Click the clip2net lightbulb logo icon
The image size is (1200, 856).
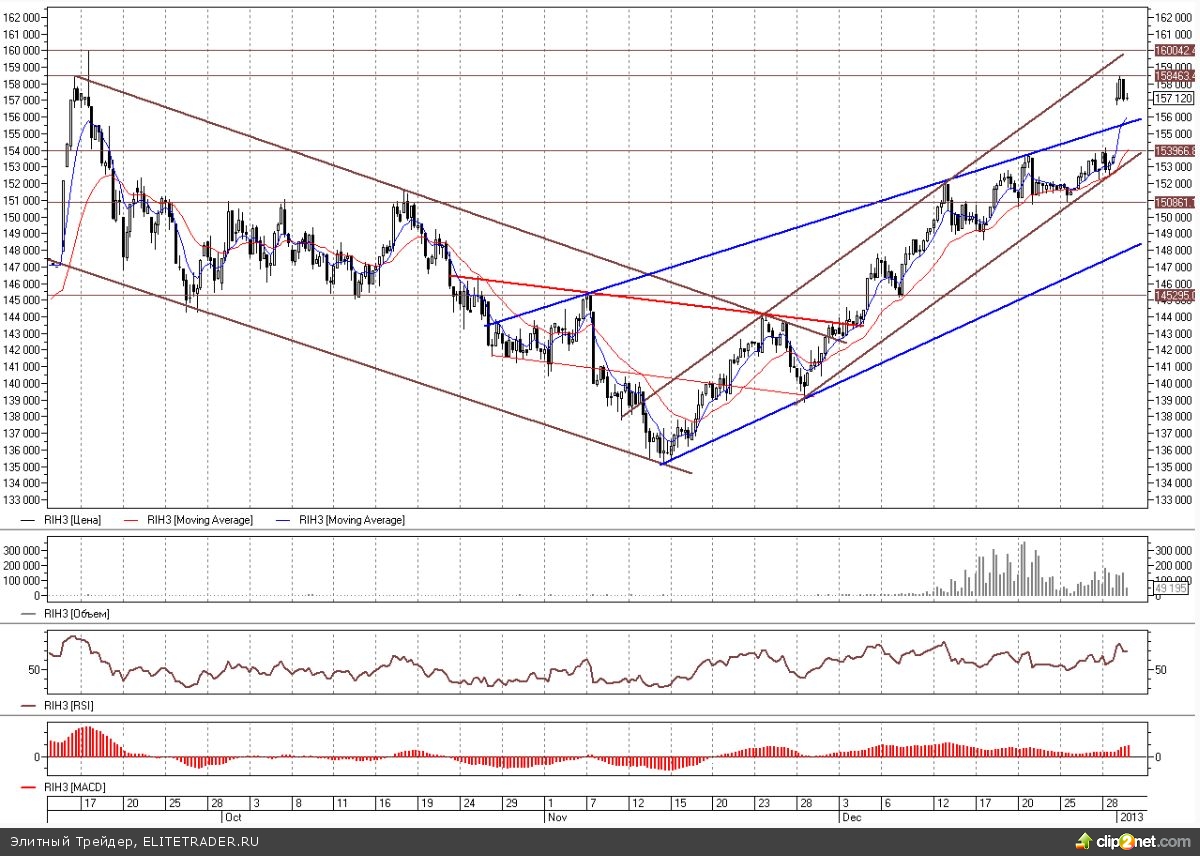click(1085, 840)
